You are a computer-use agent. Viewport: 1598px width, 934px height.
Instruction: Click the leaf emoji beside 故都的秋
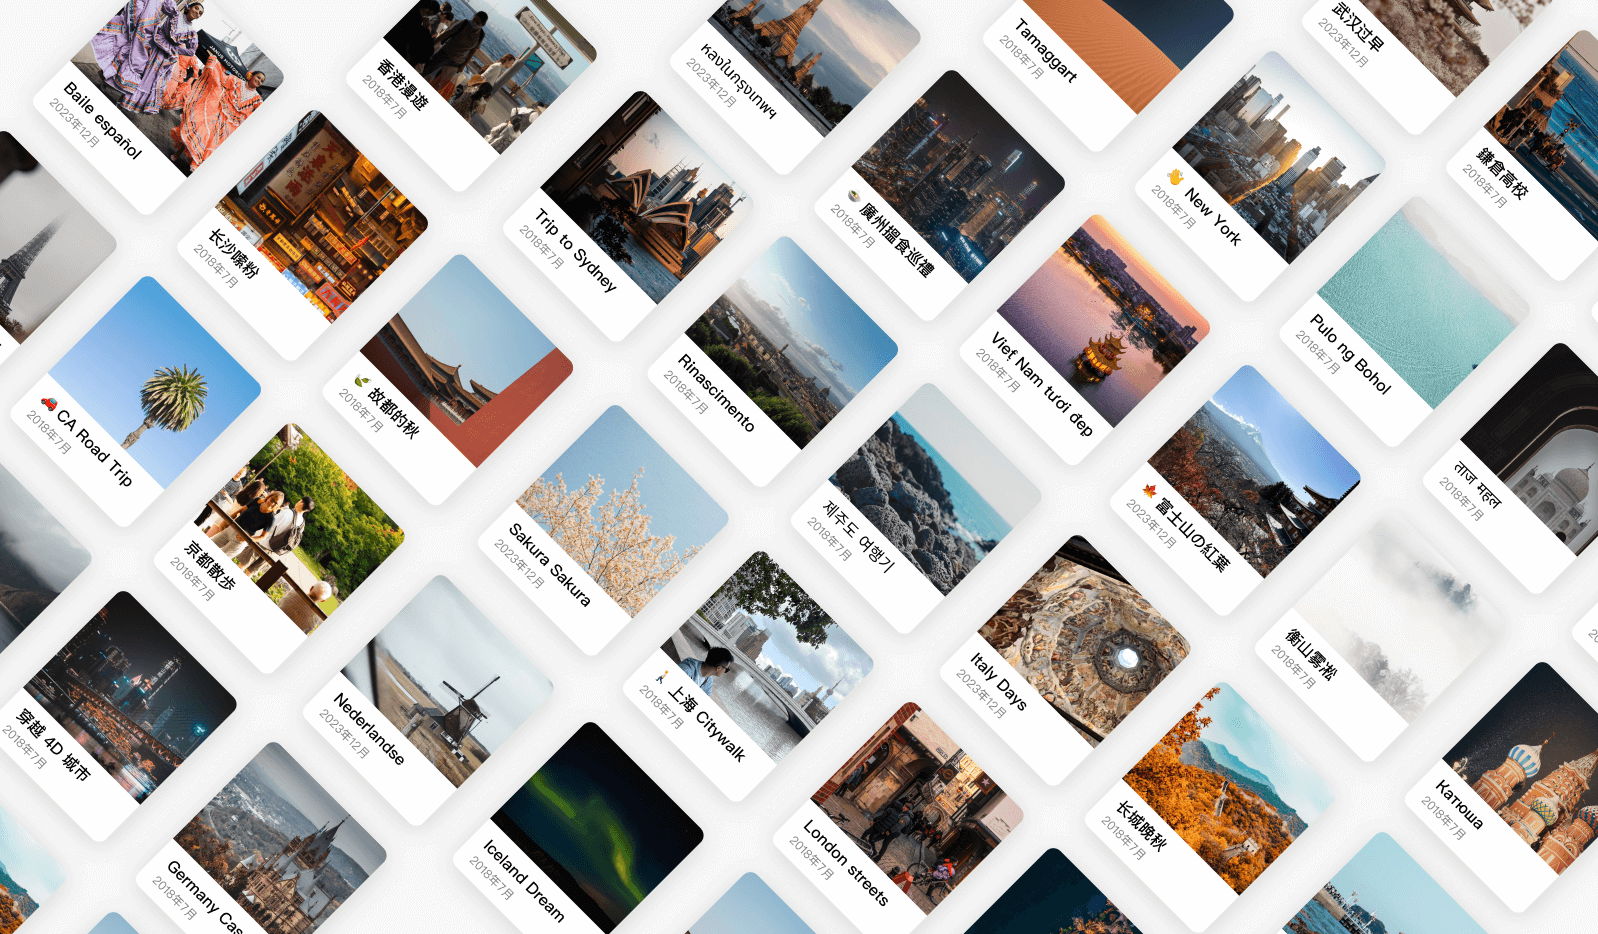(362, 381)
